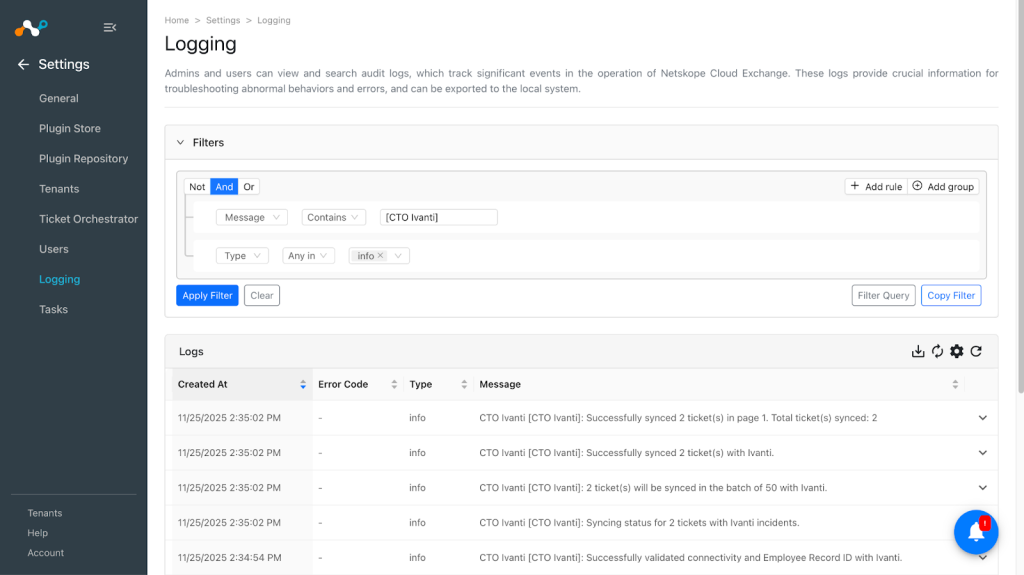Sort by Error Code column arrows
The width and height of the screenshot is (1024, 575).
(394, 384)
